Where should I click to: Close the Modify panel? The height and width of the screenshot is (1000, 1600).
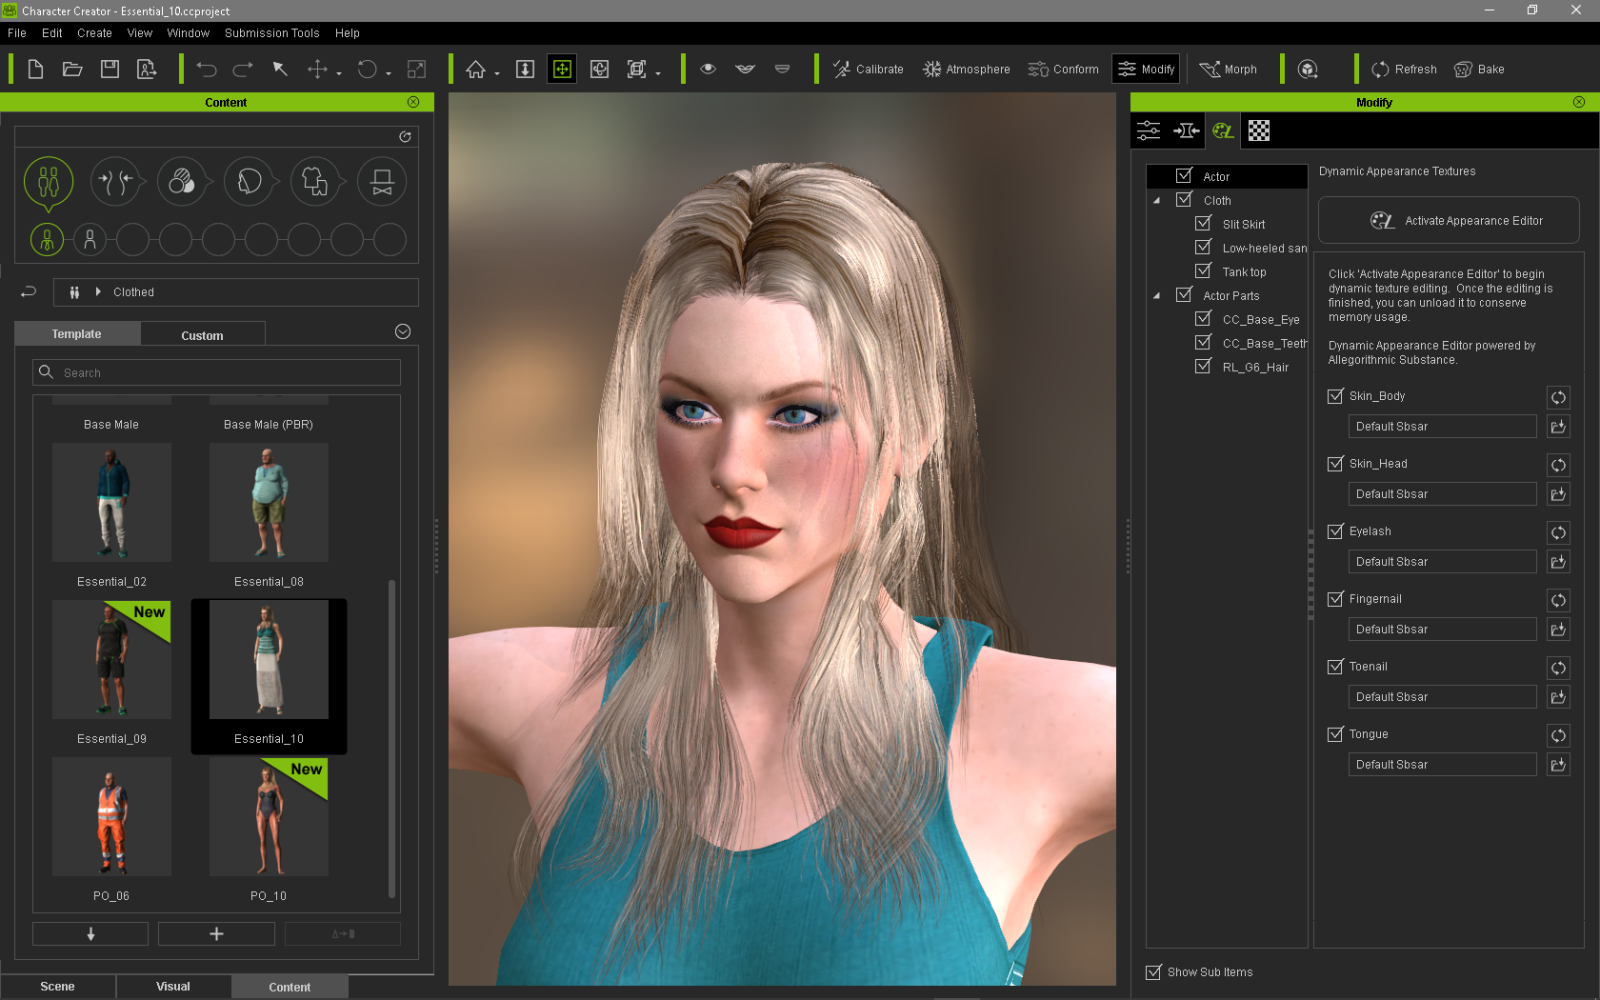(1579, 102)
